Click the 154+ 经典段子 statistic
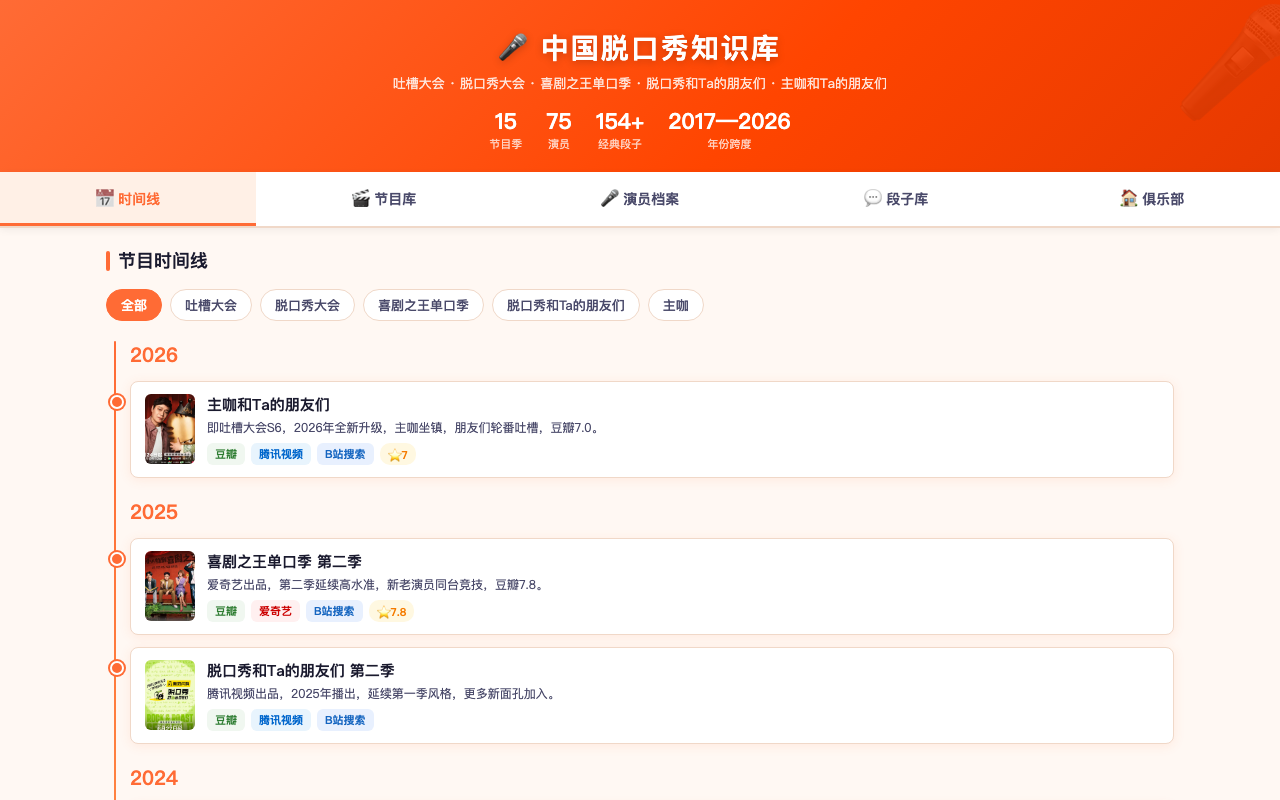 pos(620,130)
